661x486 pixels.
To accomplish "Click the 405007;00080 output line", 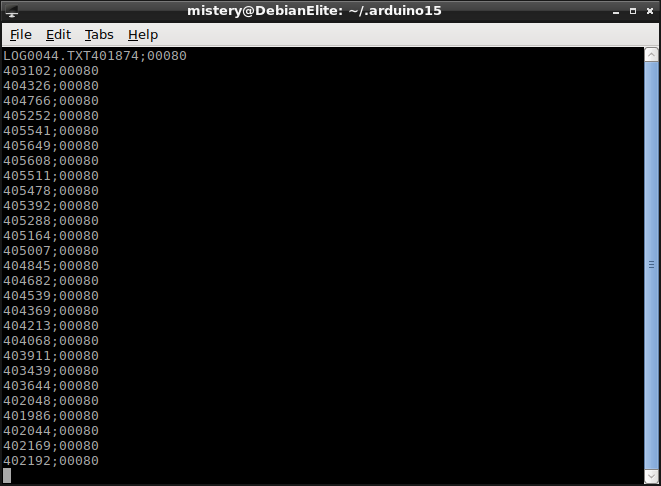I will (x=51, y=251).
